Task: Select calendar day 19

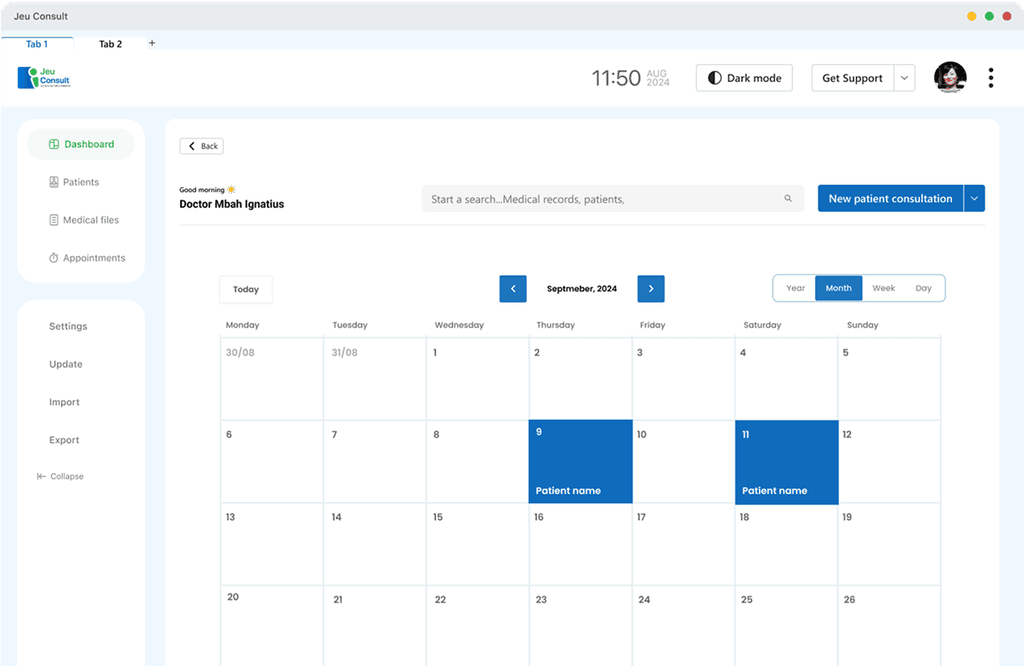Action: pos(889,545)
